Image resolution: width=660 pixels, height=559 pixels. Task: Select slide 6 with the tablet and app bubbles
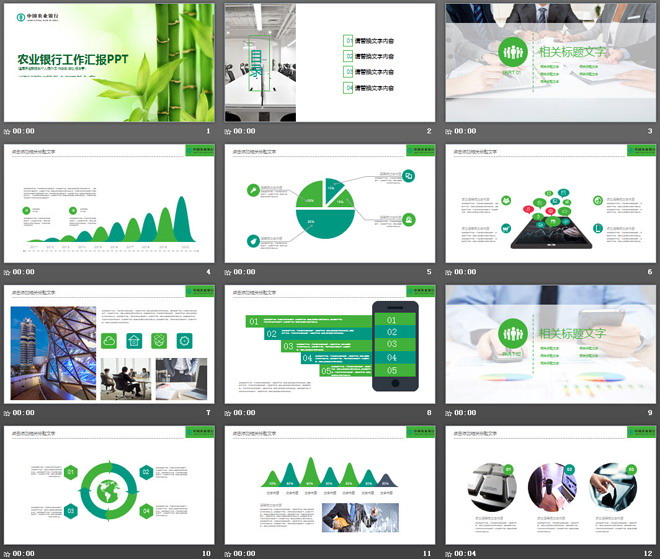click(550, 203)
